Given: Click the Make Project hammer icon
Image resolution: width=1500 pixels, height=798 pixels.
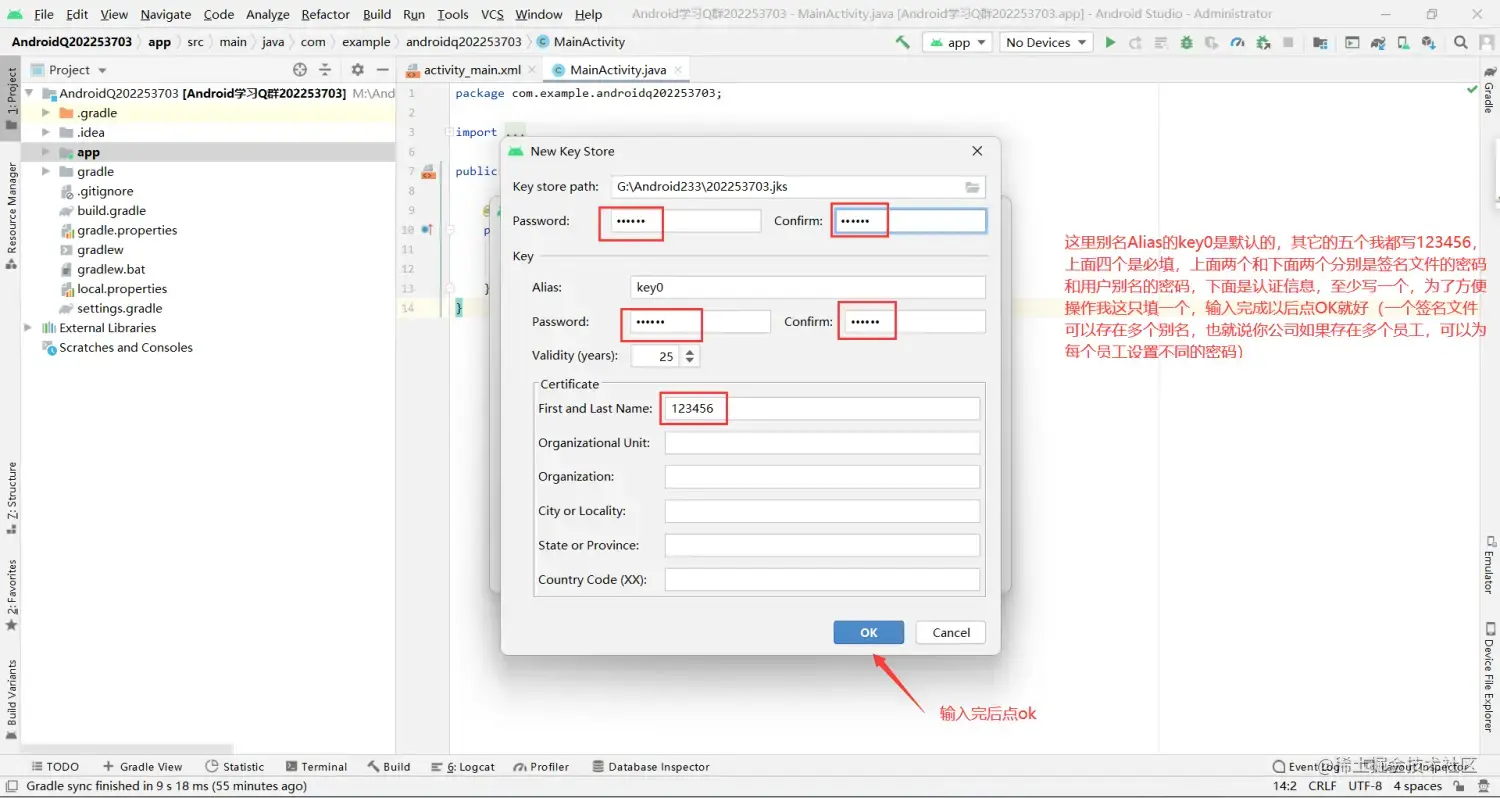Looking at the screenshot, I should (x=903, y=42).
